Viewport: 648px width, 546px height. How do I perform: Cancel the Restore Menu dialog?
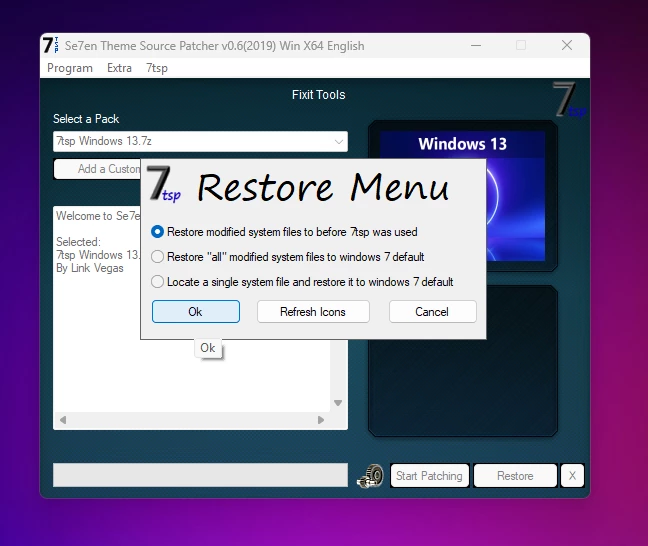(432, 312)
